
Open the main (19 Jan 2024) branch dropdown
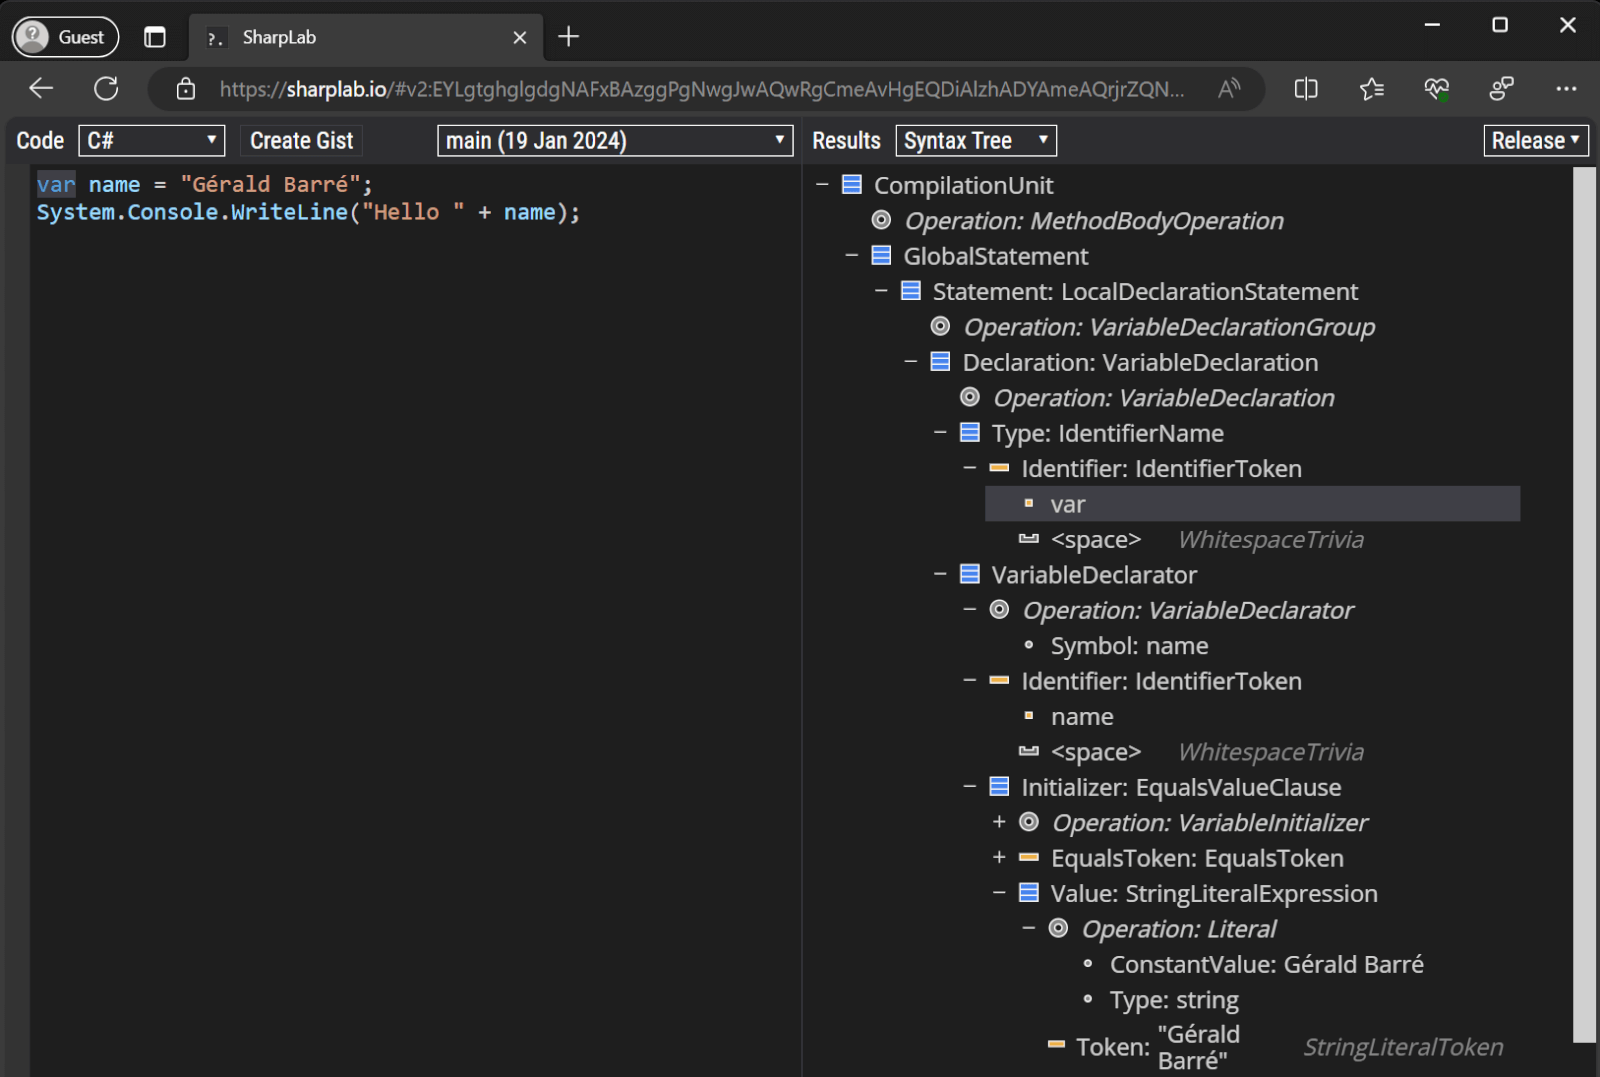pyautogui.click(x=614, y=140)
